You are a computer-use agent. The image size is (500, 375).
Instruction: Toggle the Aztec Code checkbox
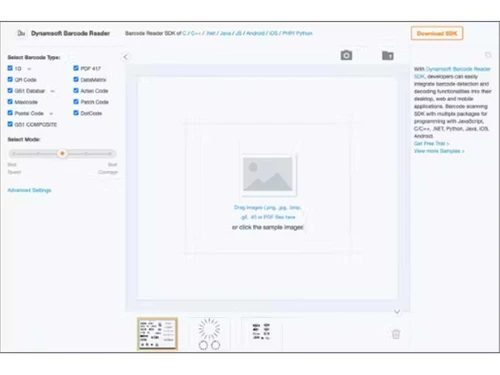coord(76,90)
